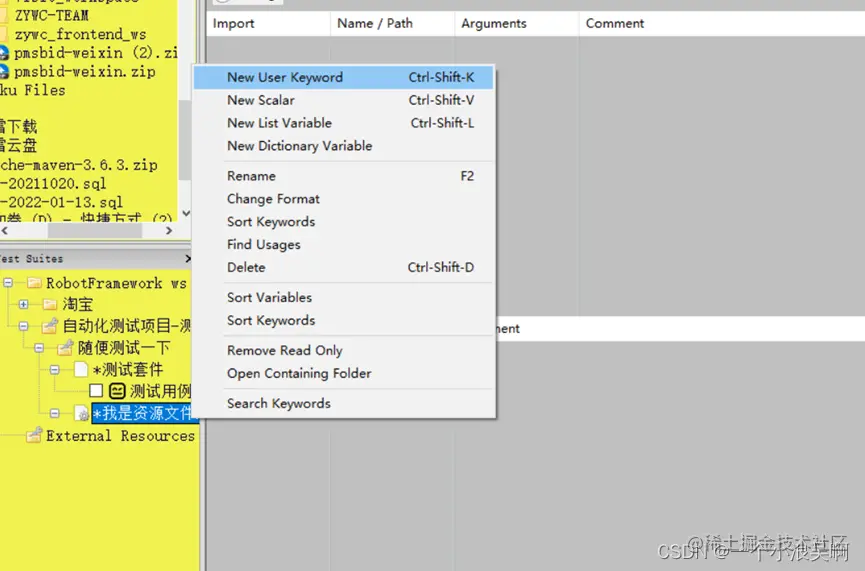Click Rename in the context menu
Image resolution: width=865 pixels, height=571 pixels.
click(343, 176)
